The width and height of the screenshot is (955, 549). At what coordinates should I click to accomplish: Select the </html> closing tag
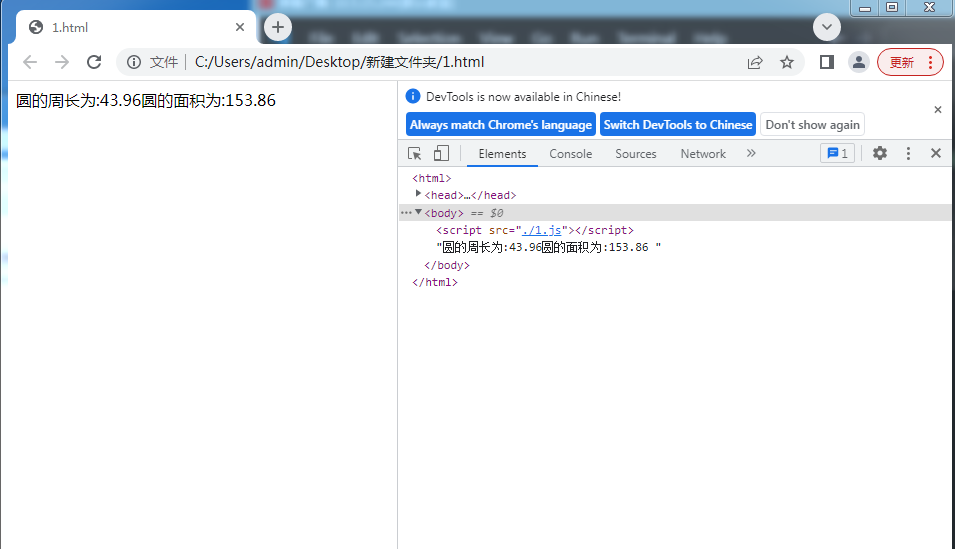[435, 282]
